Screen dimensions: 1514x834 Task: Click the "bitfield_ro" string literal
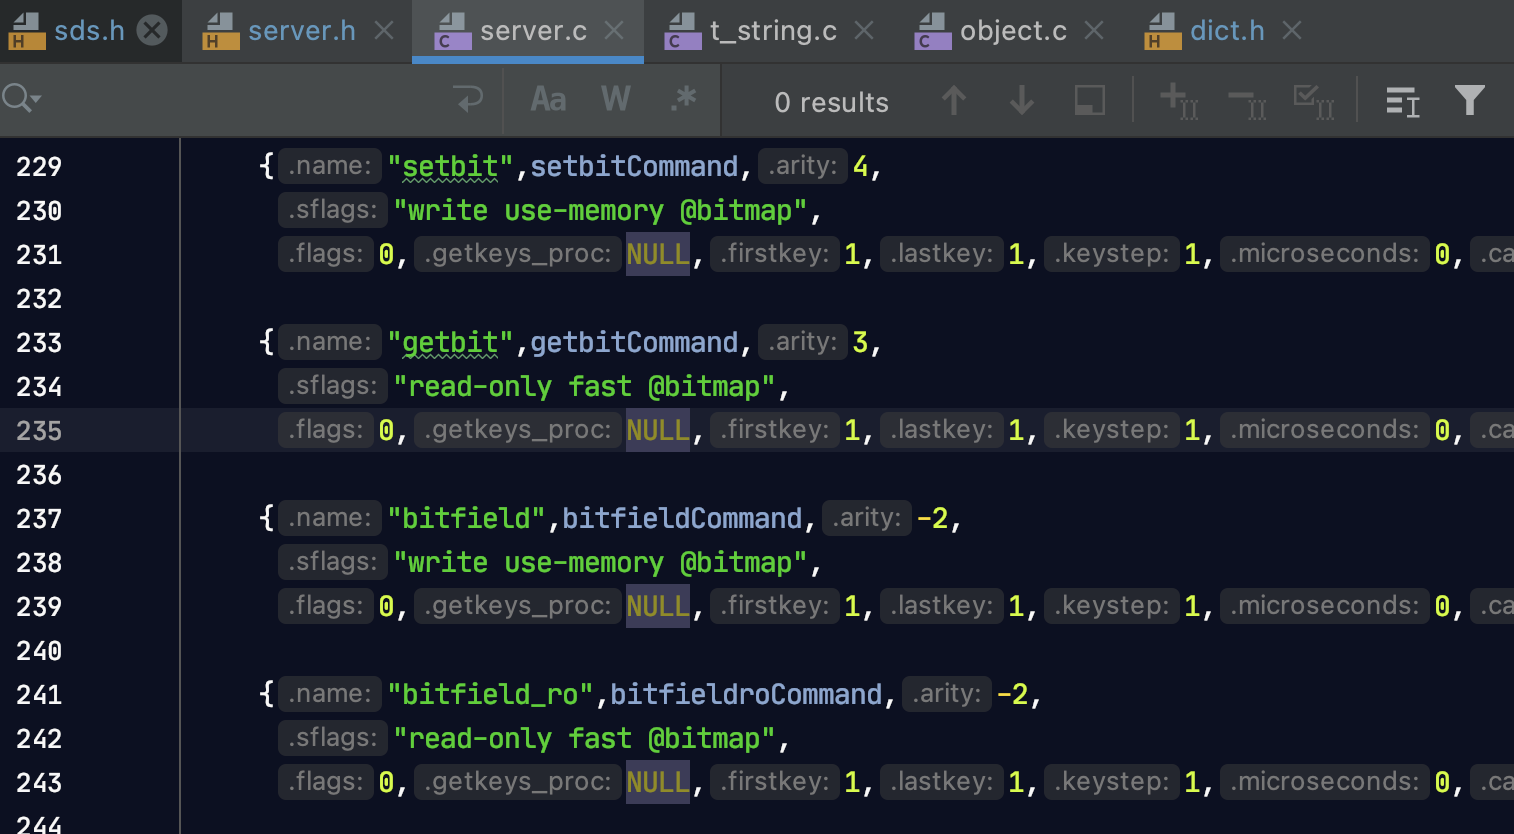pyautogui.click(x=490, y=695)
